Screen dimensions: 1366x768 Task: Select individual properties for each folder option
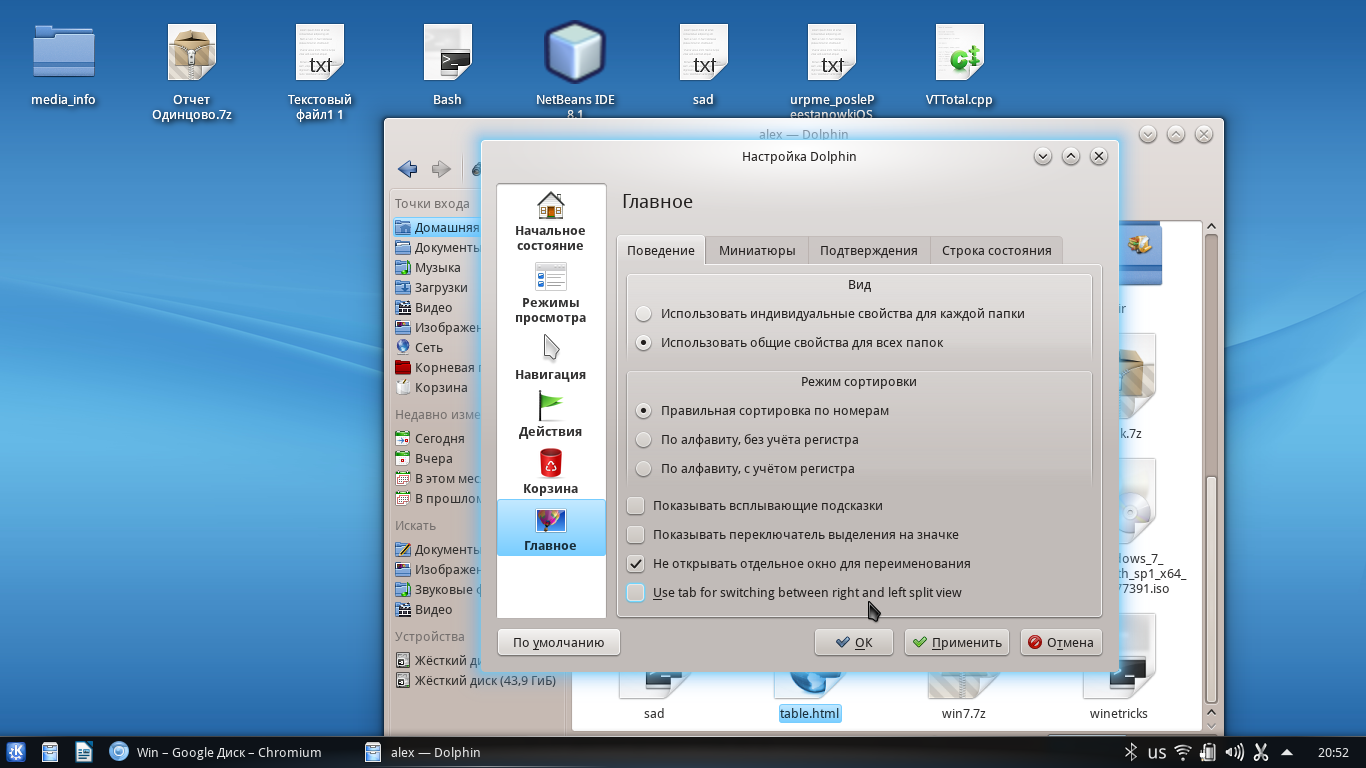tap(644, 314)
